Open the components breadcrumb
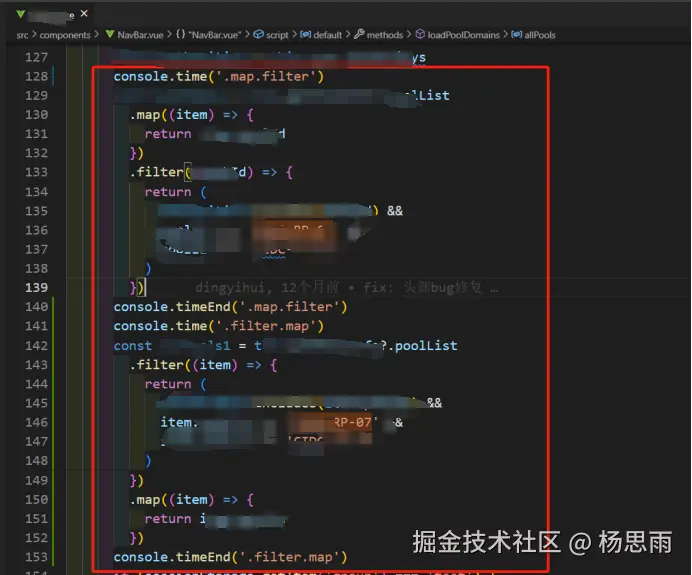The width and height of the screenshot is (692, 575). click(x=65, y=35)
